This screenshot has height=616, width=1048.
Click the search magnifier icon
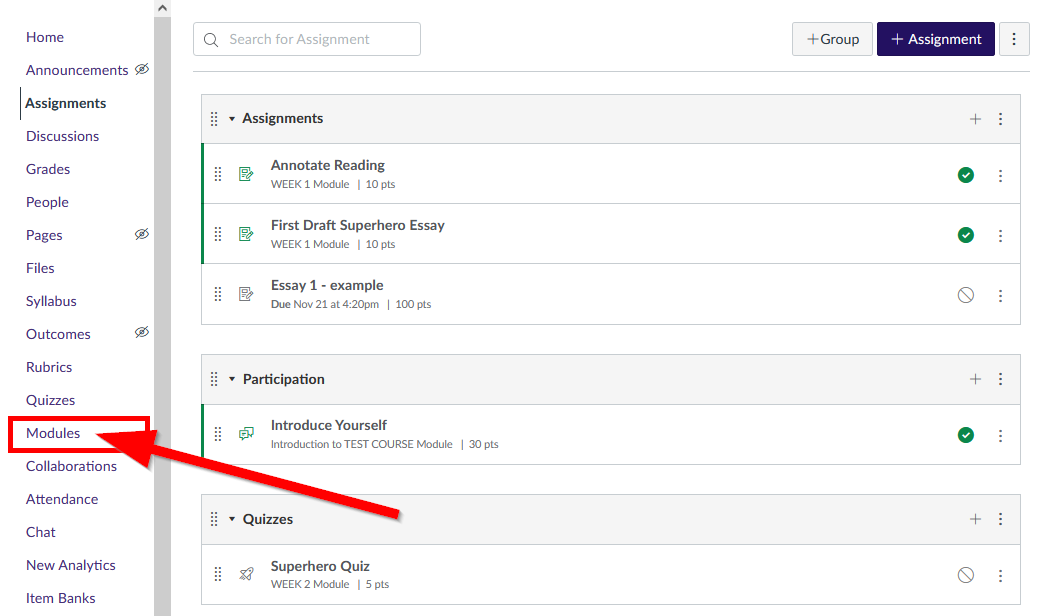pos(211,39)
